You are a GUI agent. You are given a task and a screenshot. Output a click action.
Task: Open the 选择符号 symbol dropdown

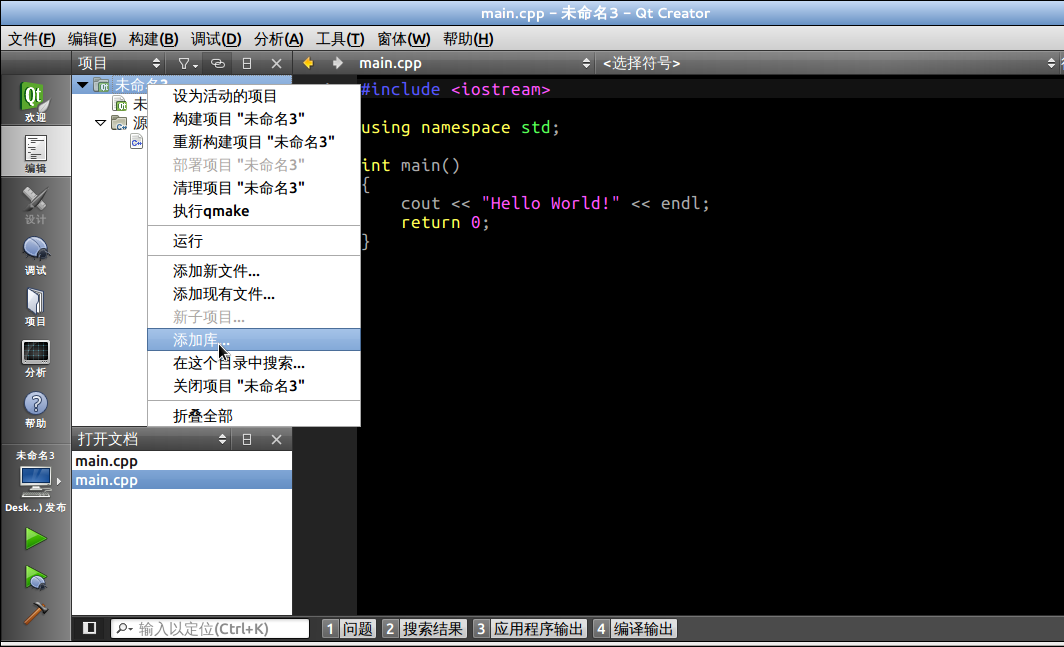coord(828,63)
